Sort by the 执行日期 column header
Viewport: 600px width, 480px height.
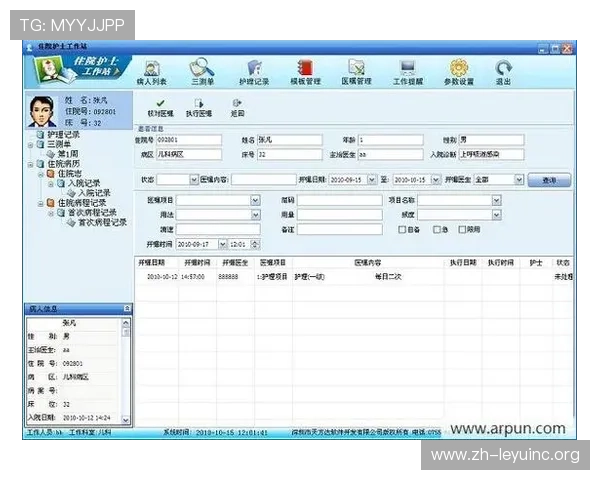tap(463, 263)
